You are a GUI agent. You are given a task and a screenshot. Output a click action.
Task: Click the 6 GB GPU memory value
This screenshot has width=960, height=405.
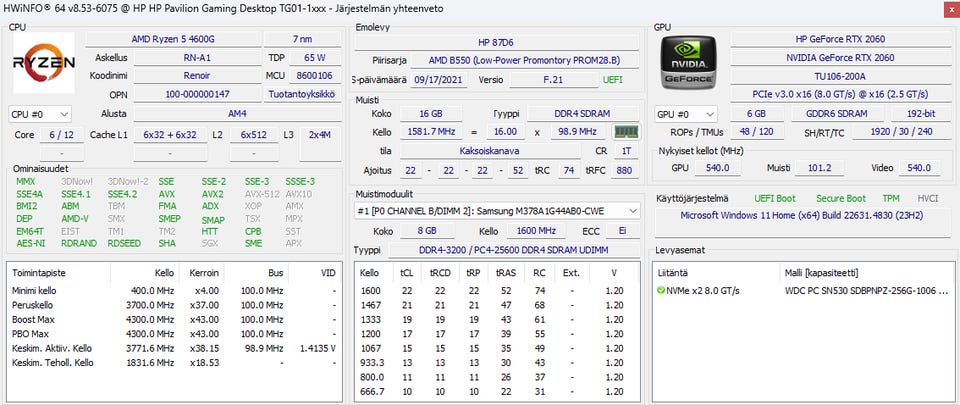tap(757, 114)
